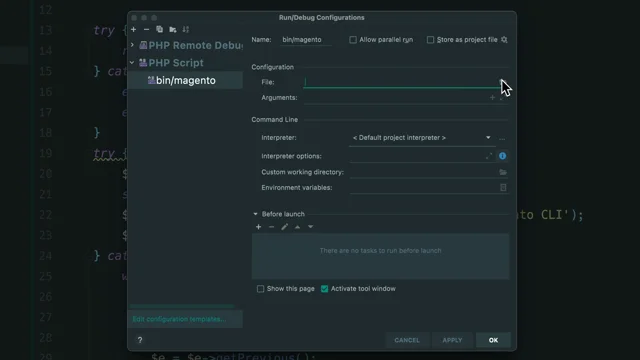Check Store as project file
This screenshot has width=640, height=360.
pyautogui.click(x=430, y=40)
